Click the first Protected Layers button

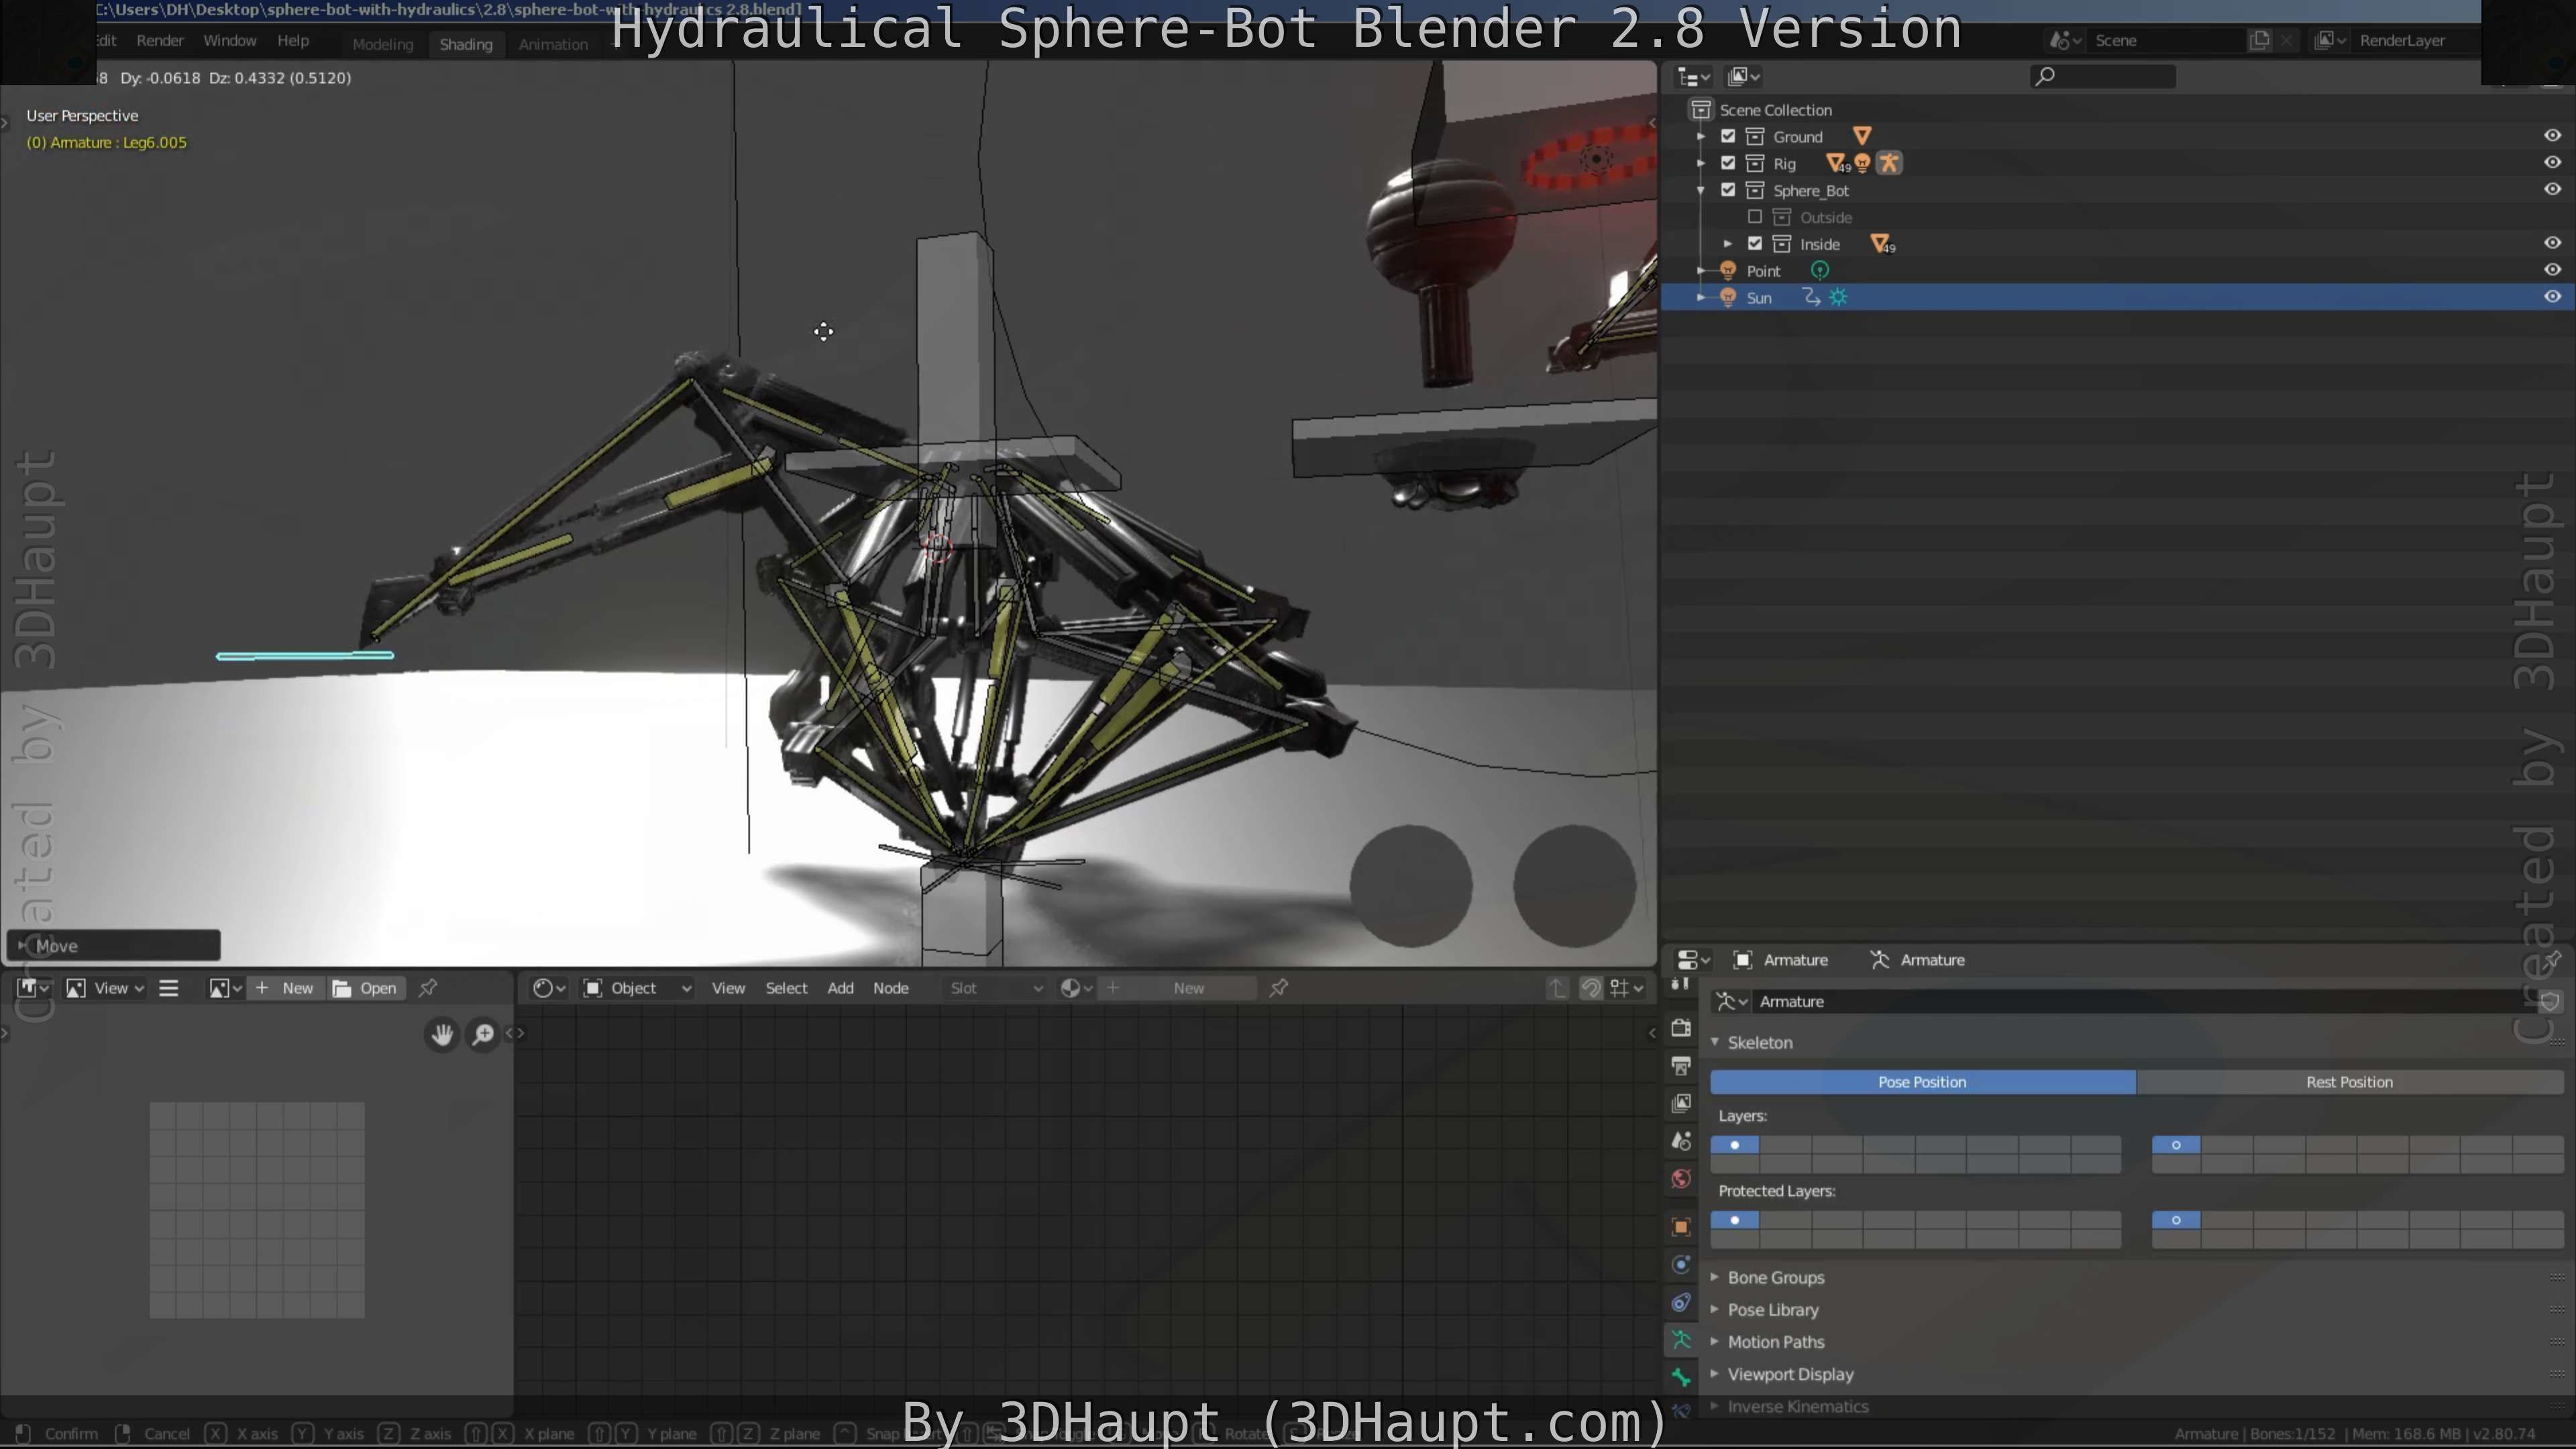[x=1735, y=1220]
